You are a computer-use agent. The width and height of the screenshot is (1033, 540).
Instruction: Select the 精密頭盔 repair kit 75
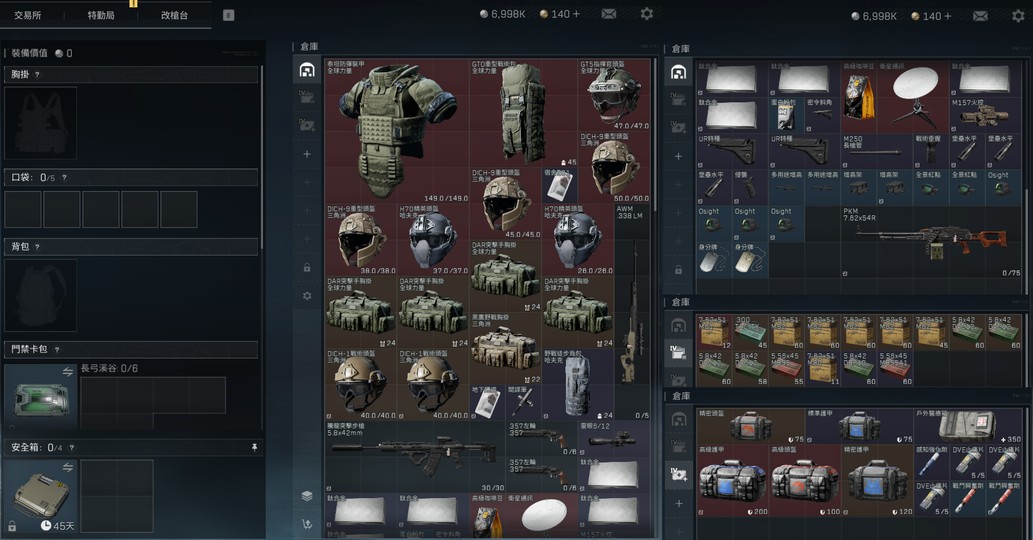pos(750,427)
